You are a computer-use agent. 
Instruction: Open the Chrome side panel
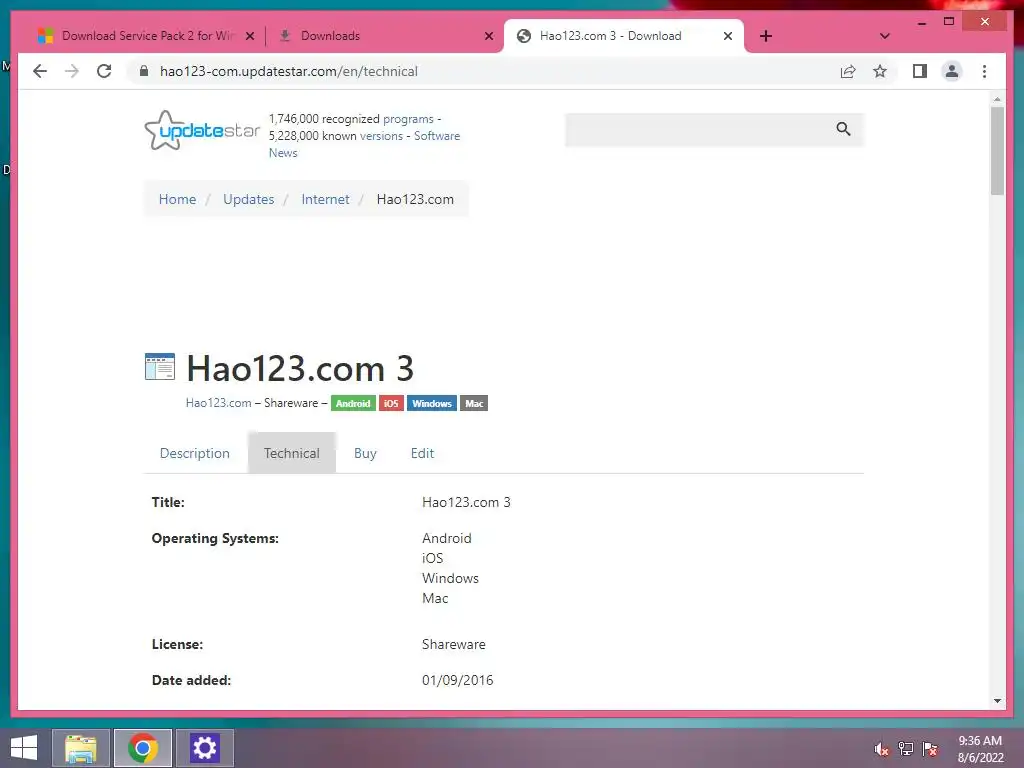(x=920, y=71)
